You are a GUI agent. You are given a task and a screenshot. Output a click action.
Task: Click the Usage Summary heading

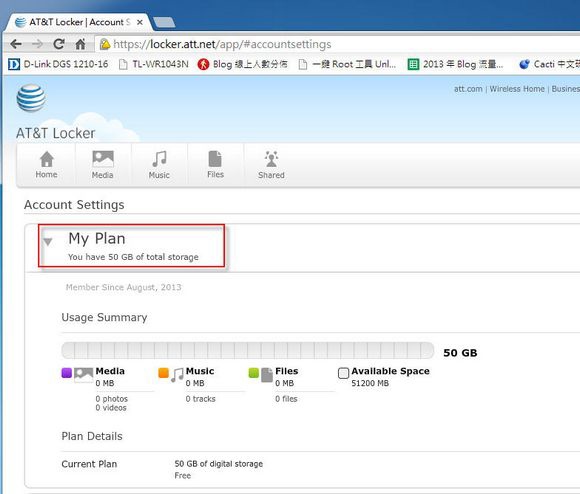click(x=104, y=317)
